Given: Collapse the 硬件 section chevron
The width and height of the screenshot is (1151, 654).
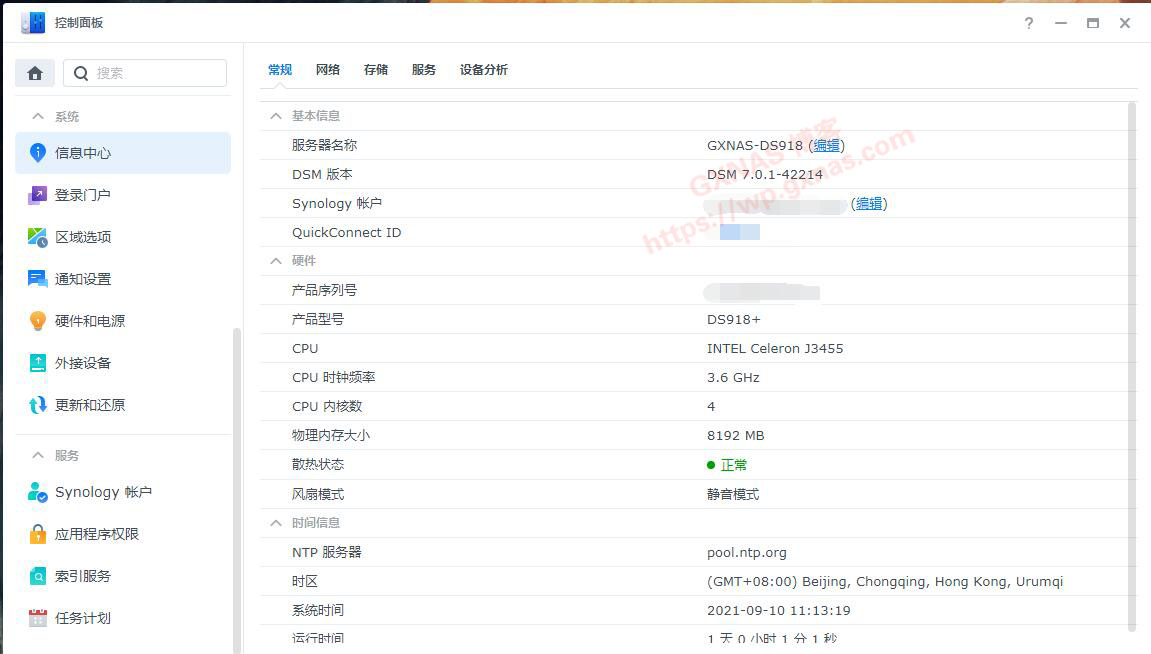Looking at the screenshot, I should [276, 261].
